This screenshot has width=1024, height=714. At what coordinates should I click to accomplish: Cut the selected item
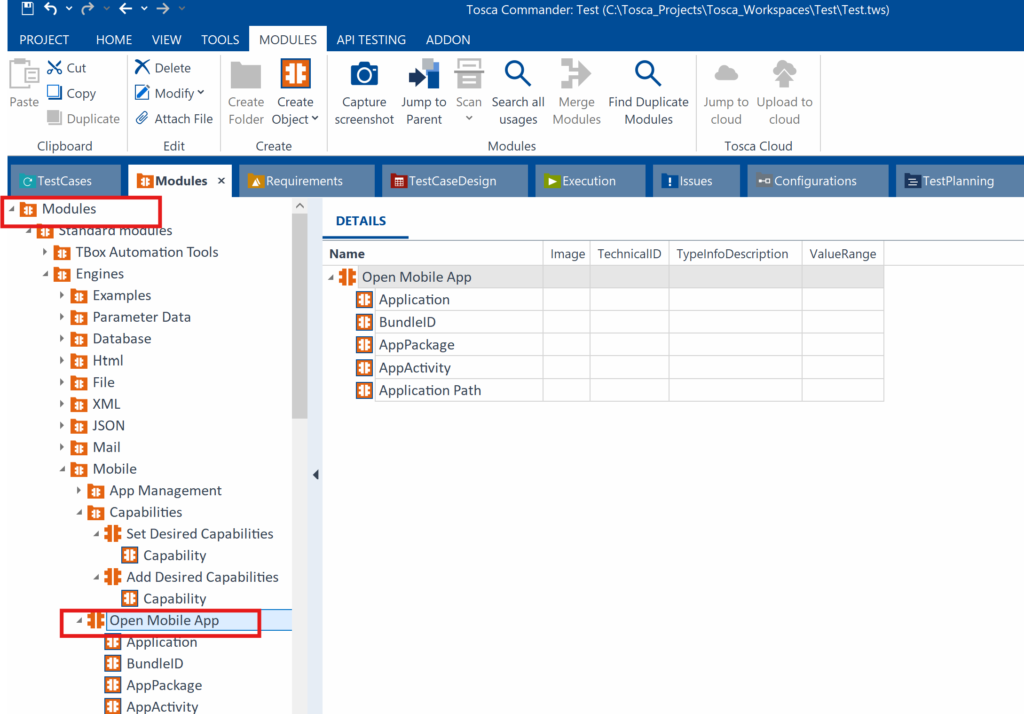(x=67, y=67)
